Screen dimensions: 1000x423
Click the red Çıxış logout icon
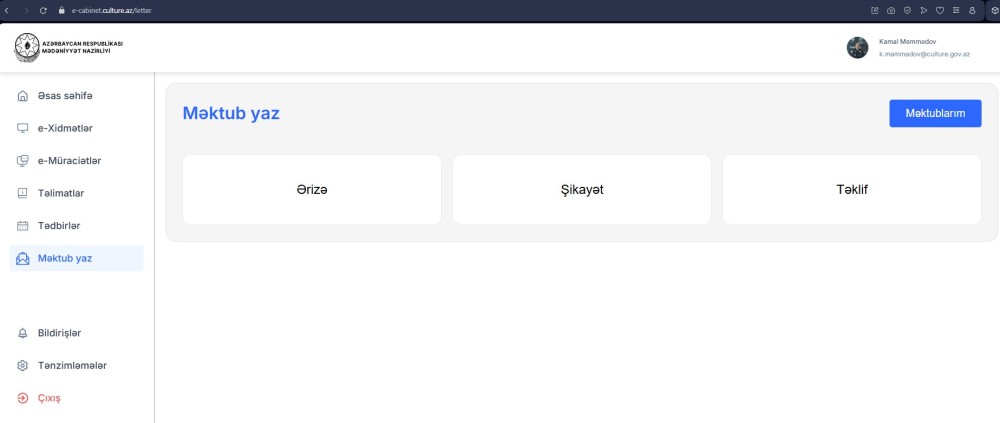coord(22,398)
